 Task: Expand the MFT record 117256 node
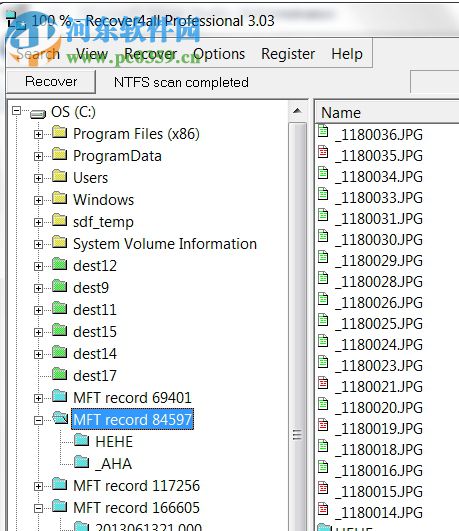[x=38, y=487]
